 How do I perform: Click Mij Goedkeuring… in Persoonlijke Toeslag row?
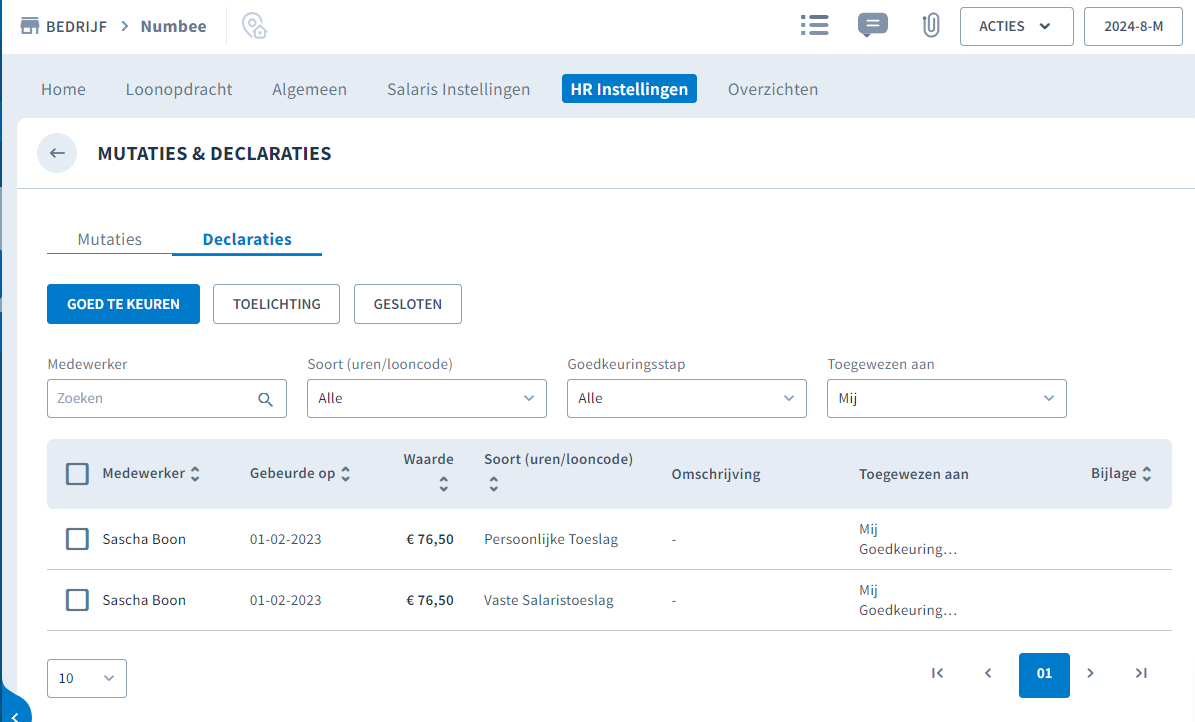[908, 539]
